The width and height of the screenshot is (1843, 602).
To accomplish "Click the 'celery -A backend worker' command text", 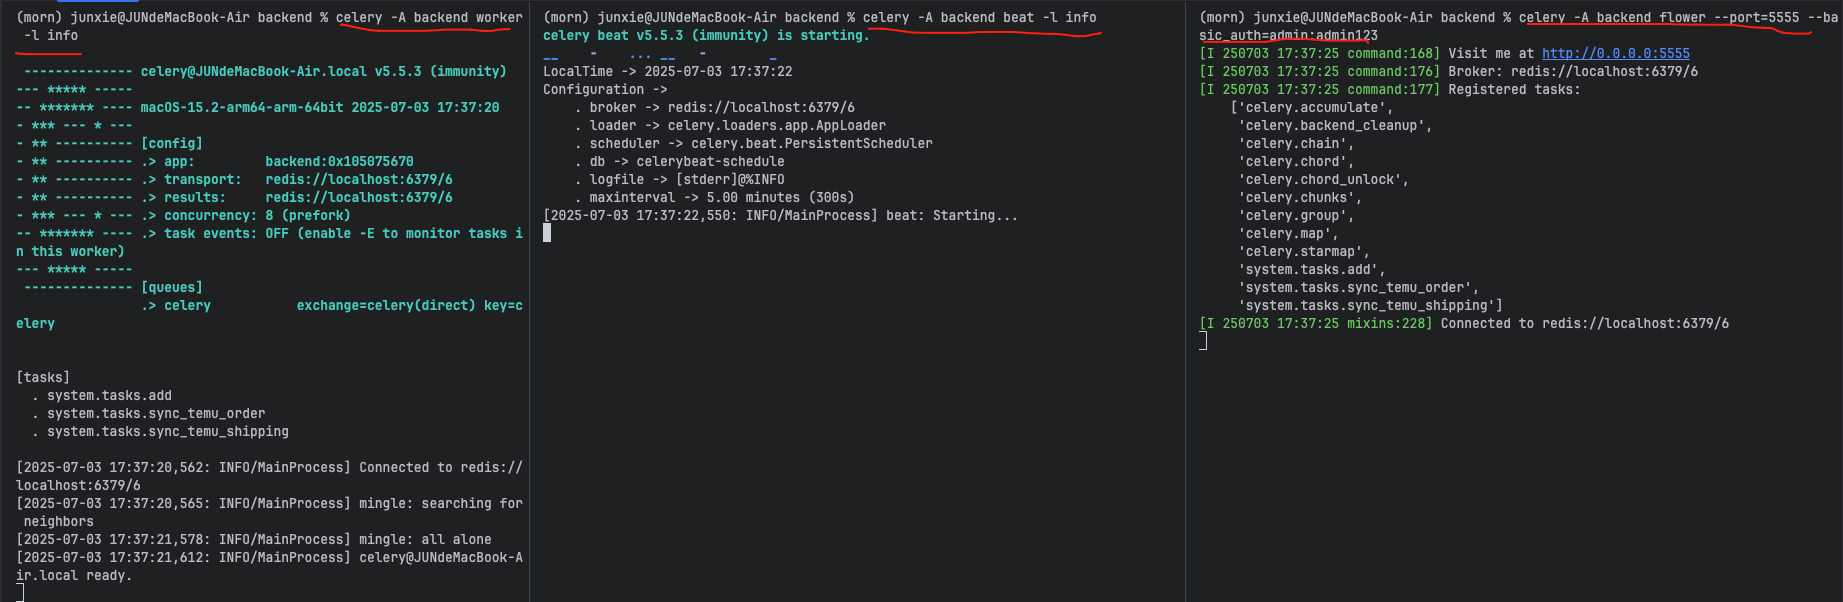I will (429, 18).
